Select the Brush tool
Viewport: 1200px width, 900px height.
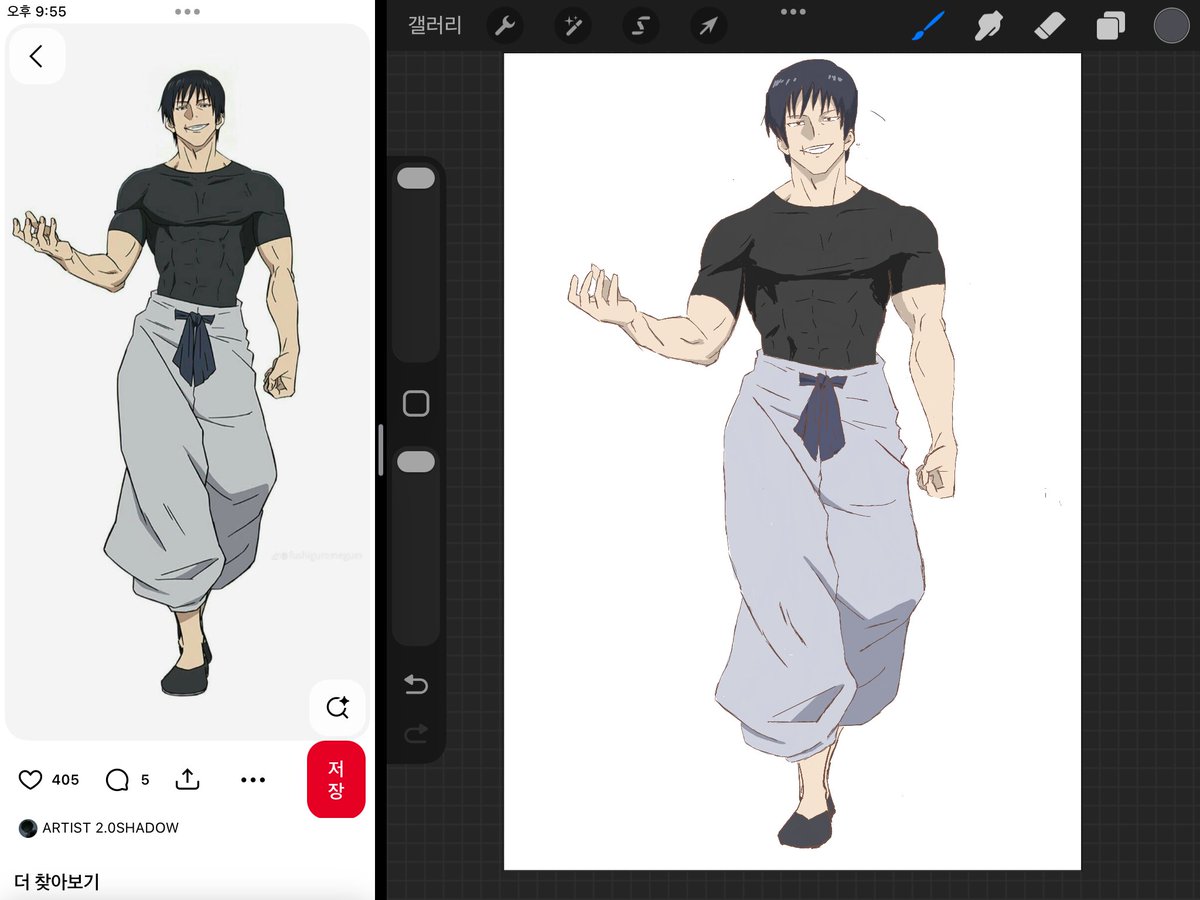928,26
